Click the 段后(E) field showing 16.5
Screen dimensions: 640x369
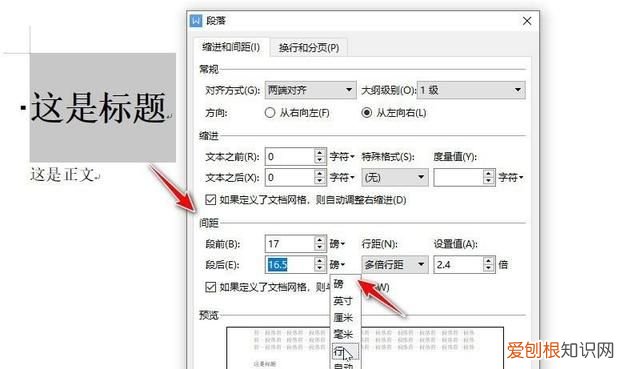pos(289,265)
